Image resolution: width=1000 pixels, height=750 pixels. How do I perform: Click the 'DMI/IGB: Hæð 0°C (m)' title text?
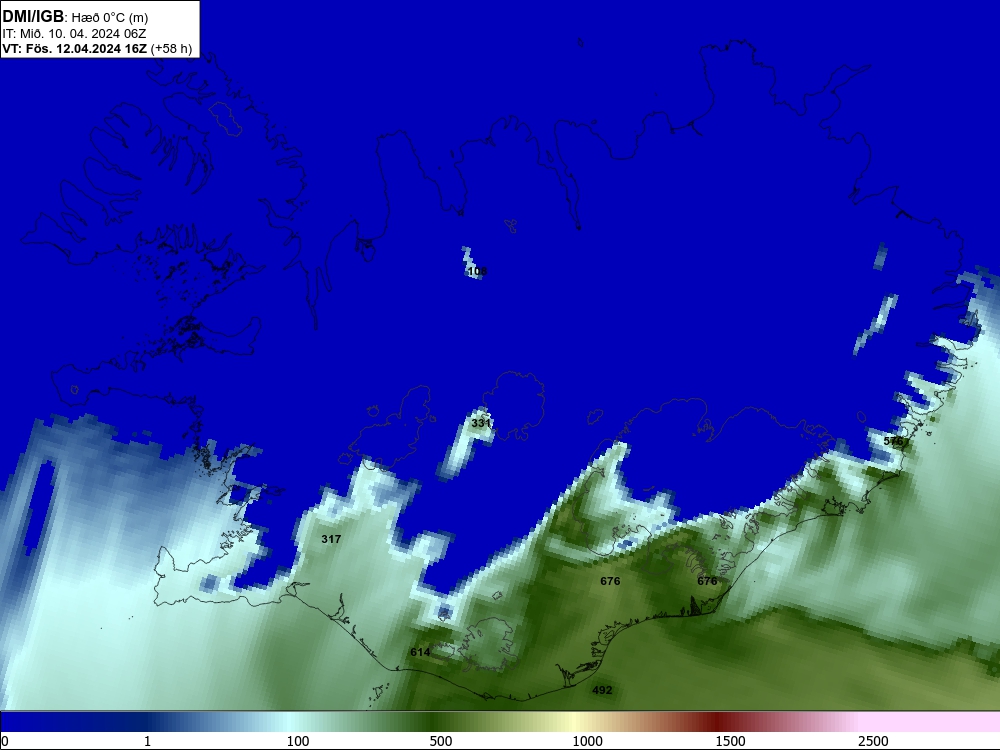(x=75, y=17)
